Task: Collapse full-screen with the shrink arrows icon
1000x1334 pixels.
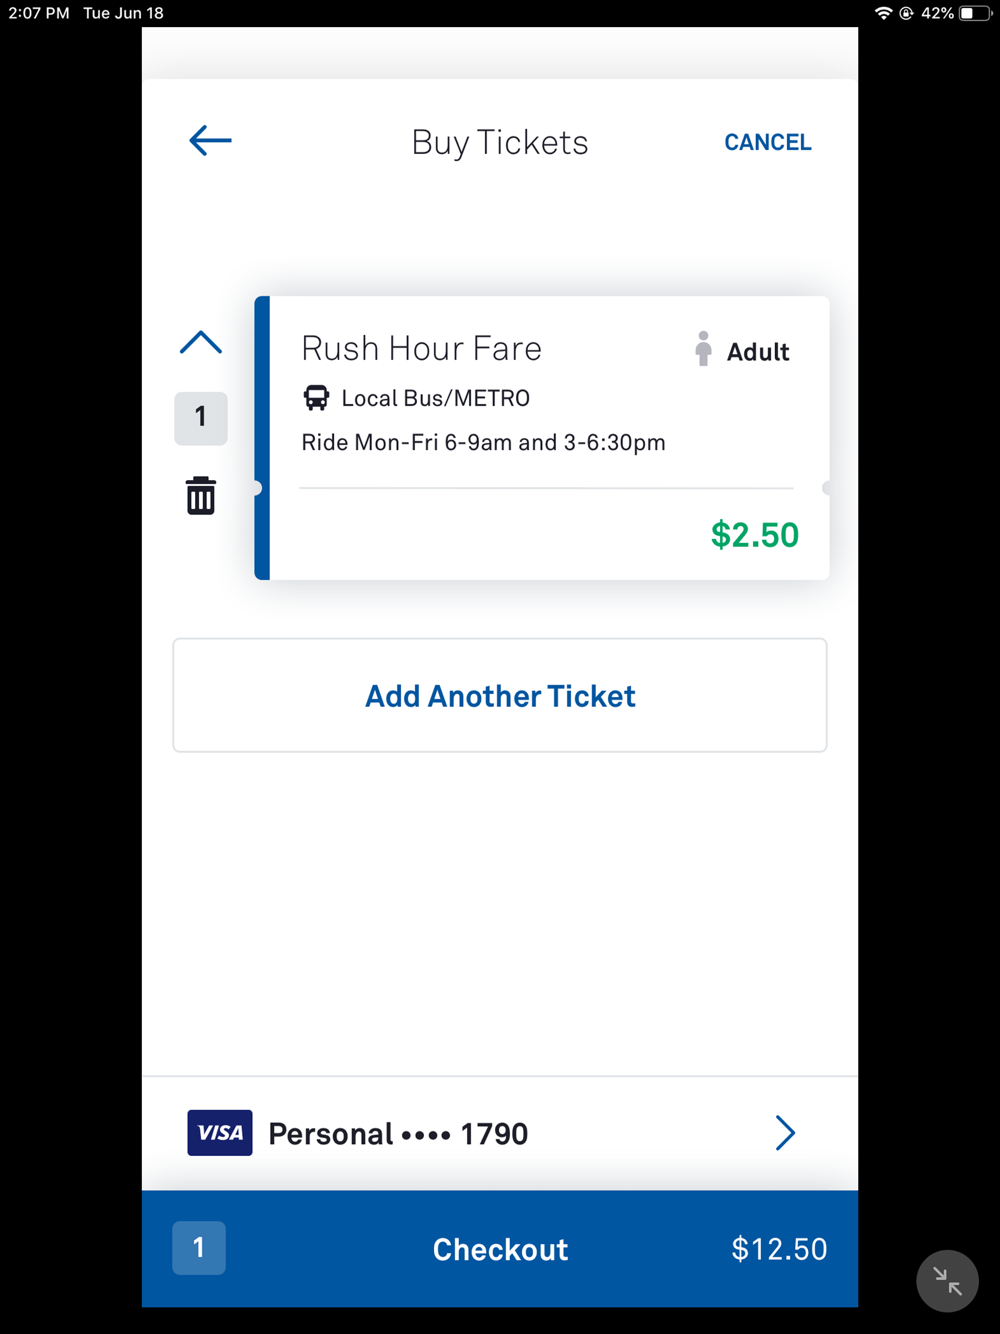Action: [947, 1281]
